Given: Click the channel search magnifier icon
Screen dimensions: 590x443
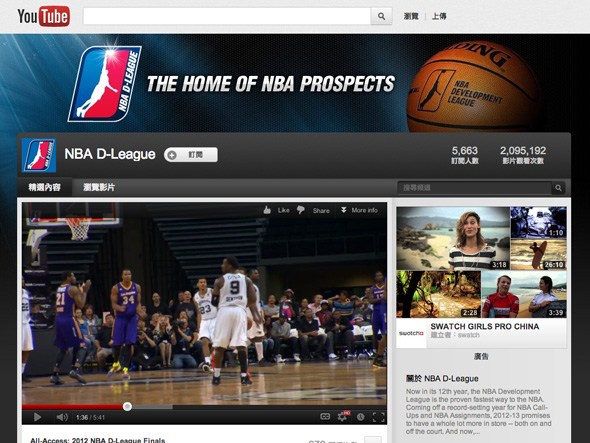Looking at the screenshot, I should (558, 187).
